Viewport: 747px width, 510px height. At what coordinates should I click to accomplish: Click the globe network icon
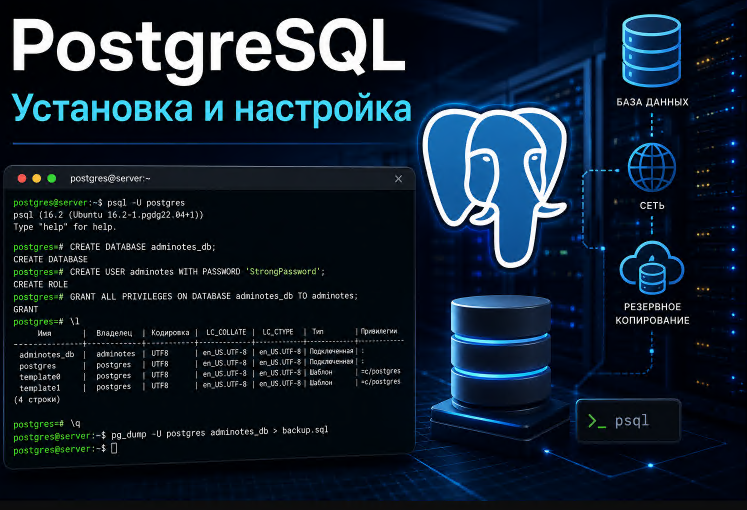click(x=651, y=167)
